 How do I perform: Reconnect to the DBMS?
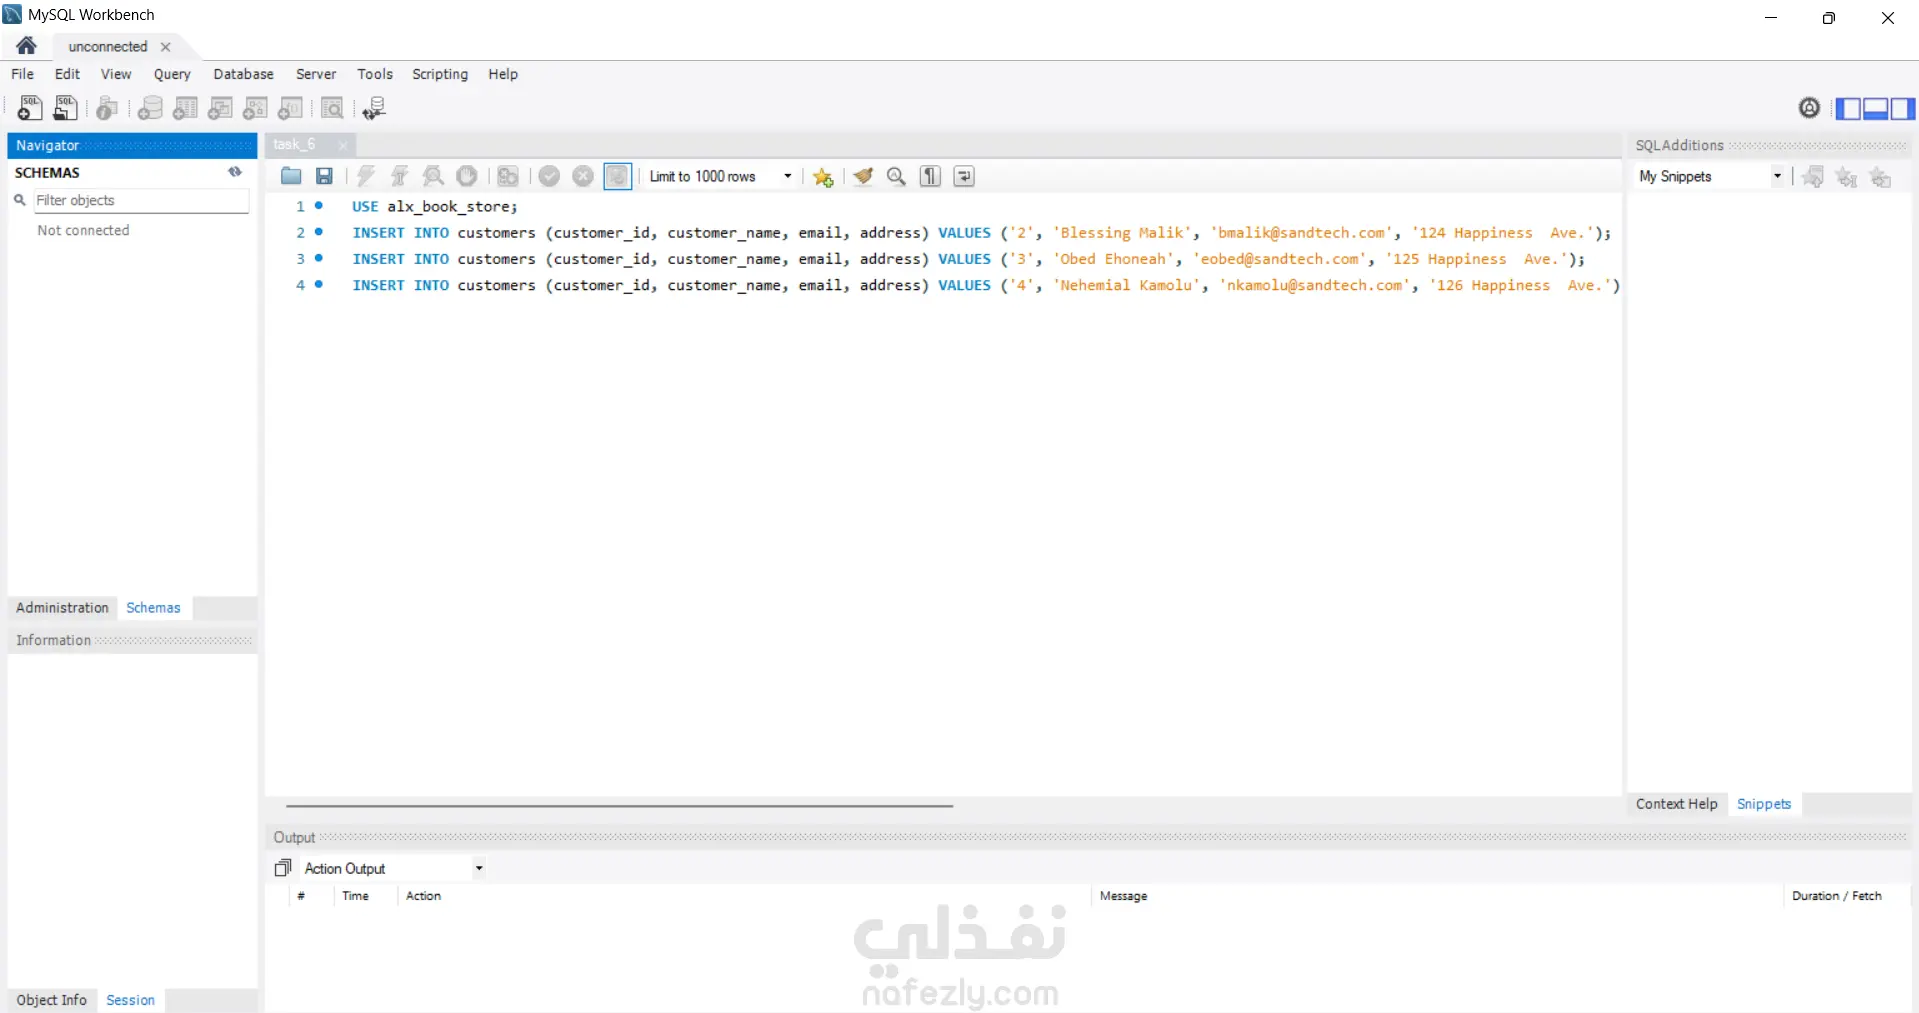pyautogui.click(x=374, y=108)
